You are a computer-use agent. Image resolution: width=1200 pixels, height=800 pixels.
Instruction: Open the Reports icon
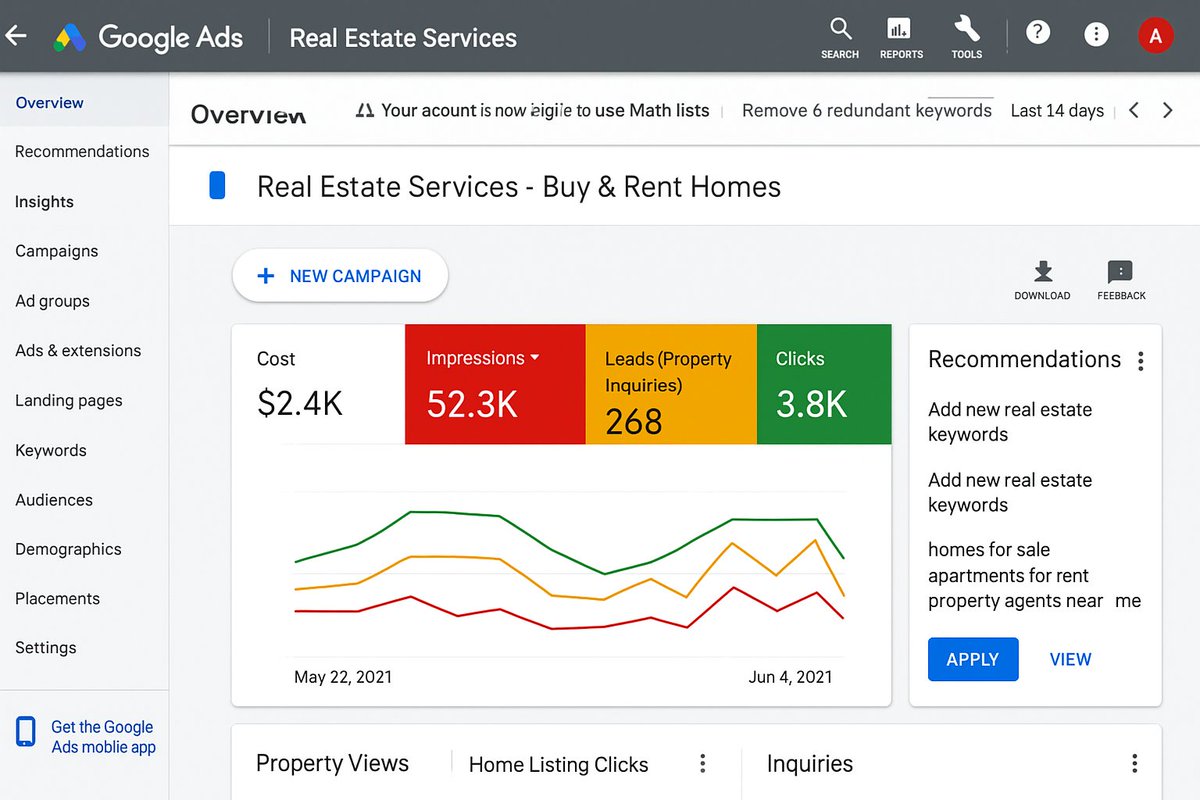(x=901, y=38)
